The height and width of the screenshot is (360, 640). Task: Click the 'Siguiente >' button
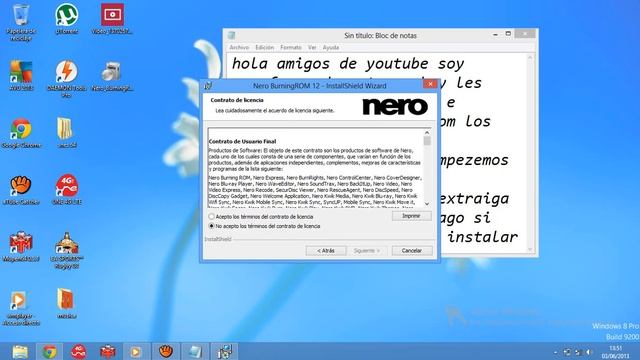pos(367,251)
